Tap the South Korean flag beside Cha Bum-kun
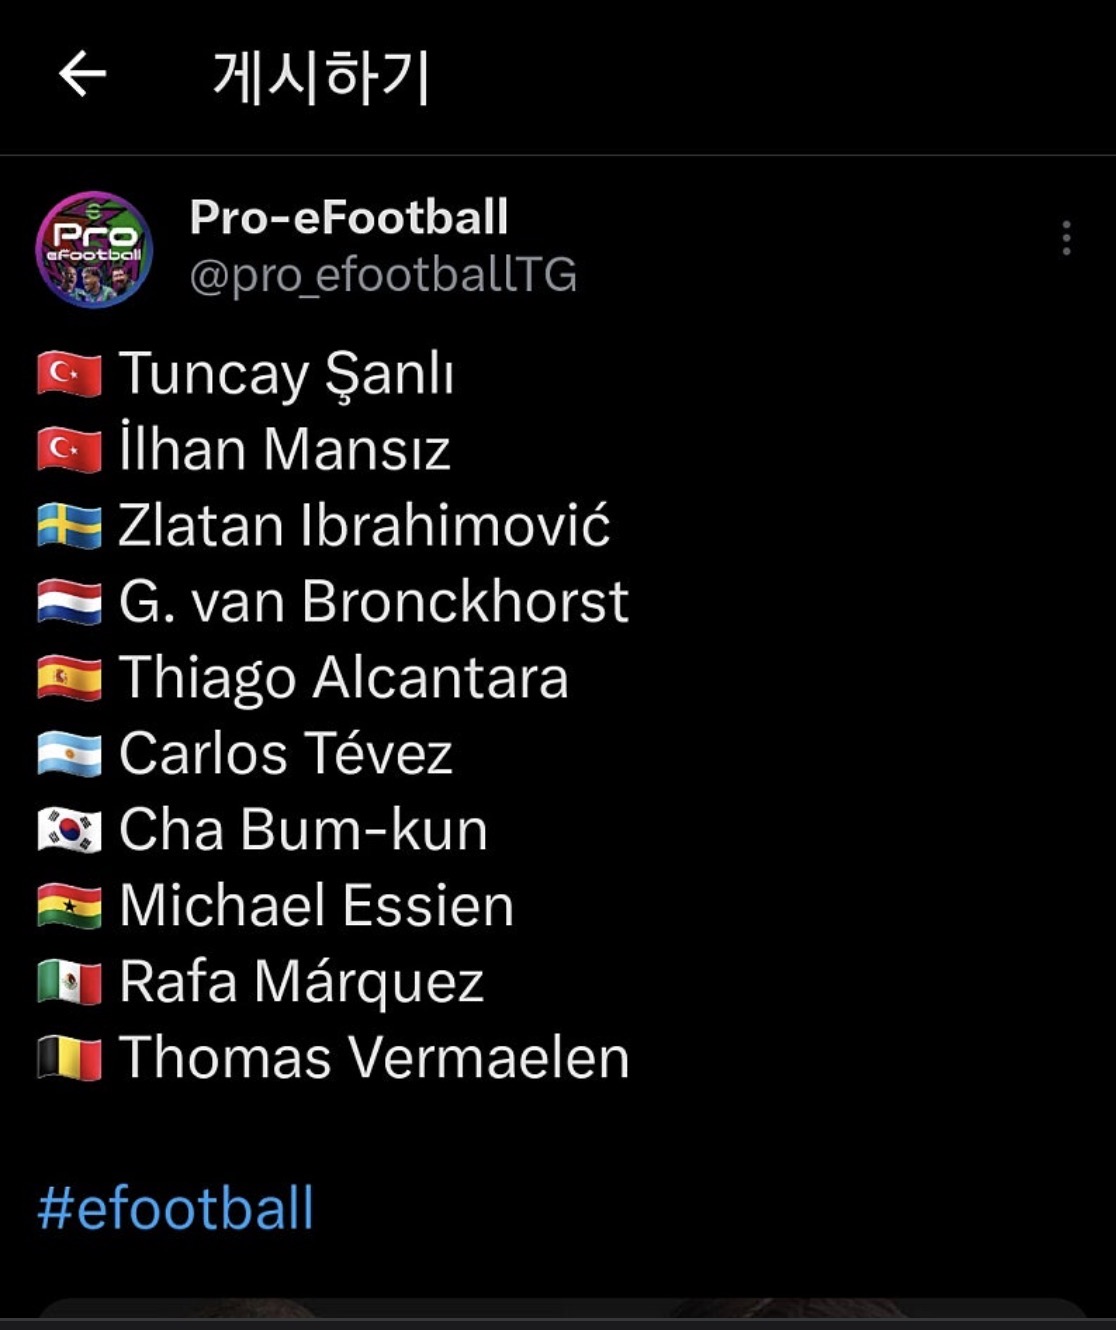The image size is (1116, 1330). coord(69,830)
